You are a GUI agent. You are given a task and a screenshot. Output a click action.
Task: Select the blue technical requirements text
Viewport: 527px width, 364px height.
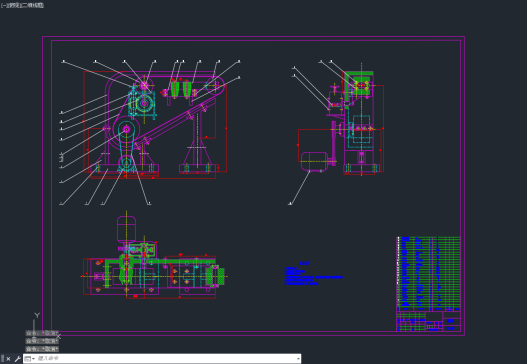pos(313,274)
